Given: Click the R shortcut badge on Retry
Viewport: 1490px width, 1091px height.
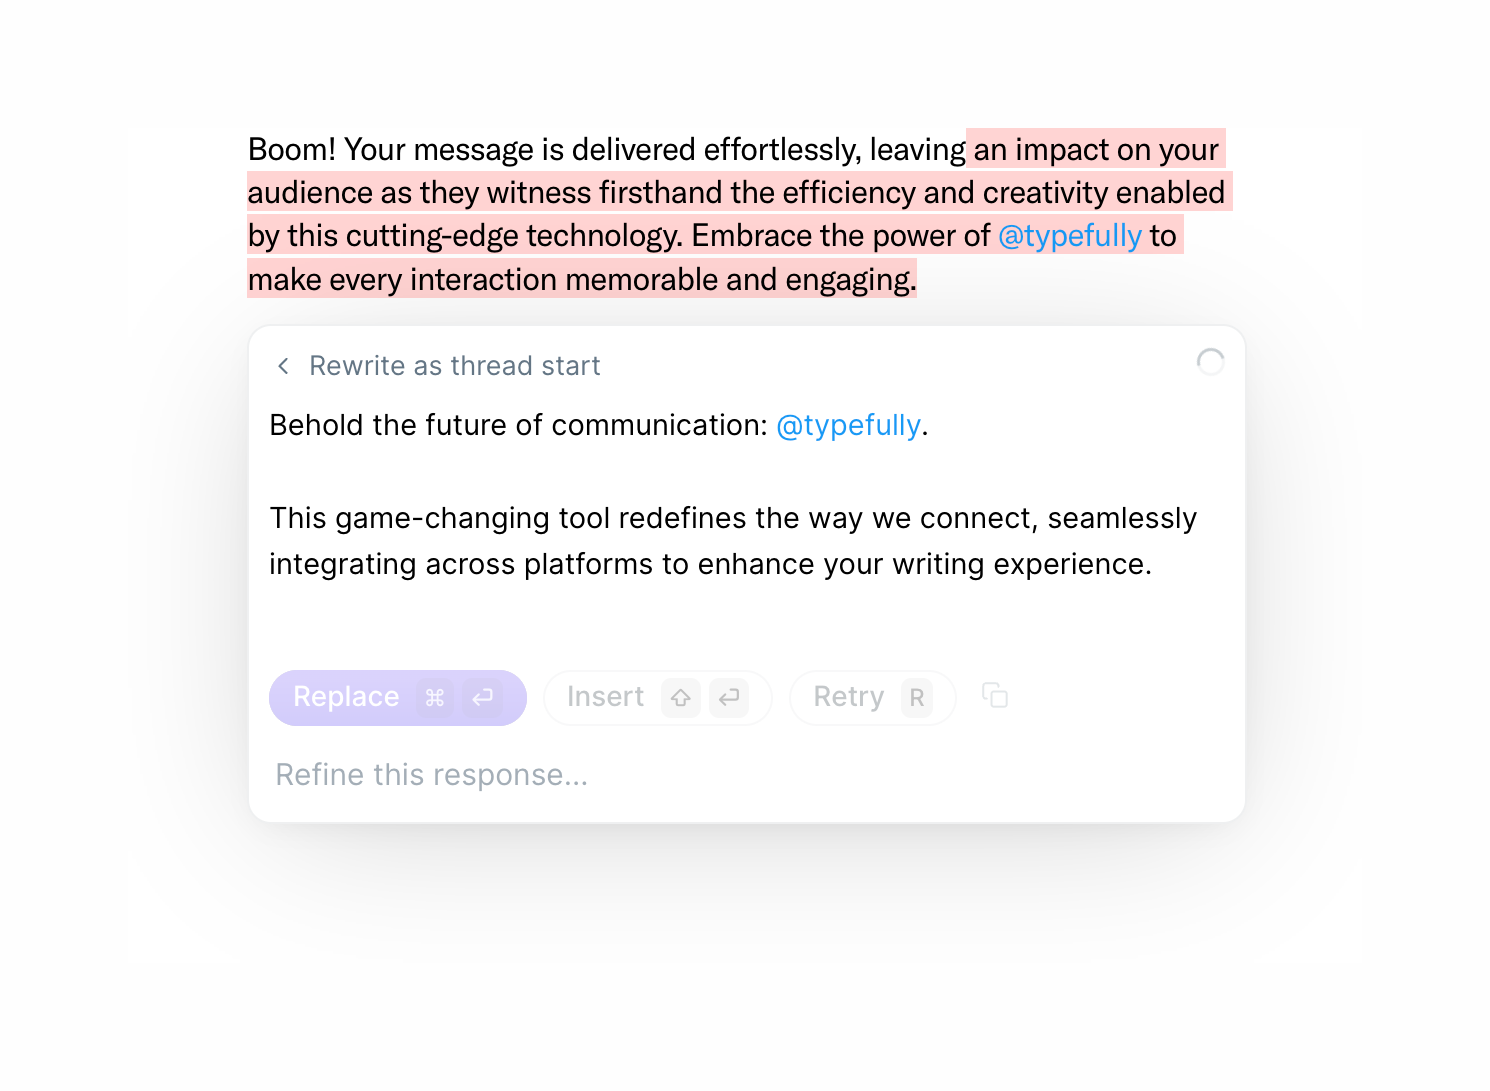Looking at the screenshot, I should [916, 697].
